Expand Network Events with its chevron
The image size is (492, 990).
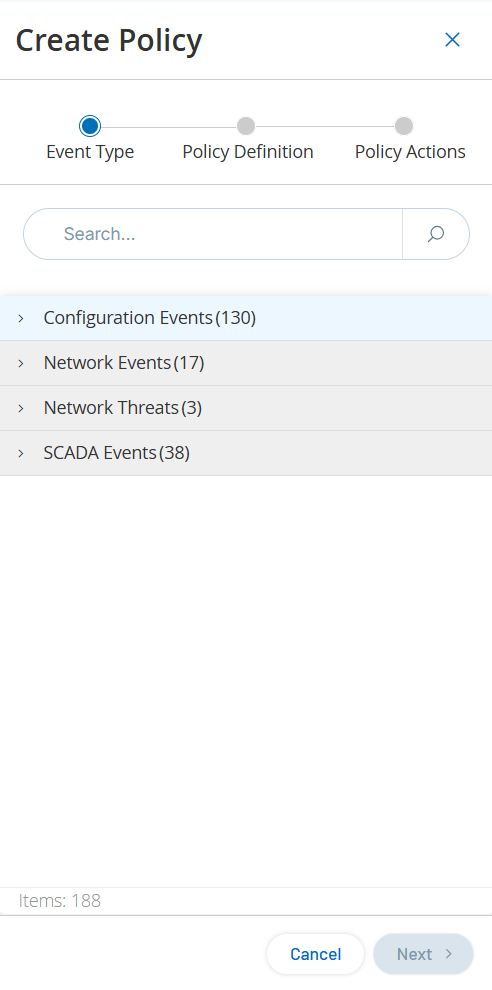(21, 363)
